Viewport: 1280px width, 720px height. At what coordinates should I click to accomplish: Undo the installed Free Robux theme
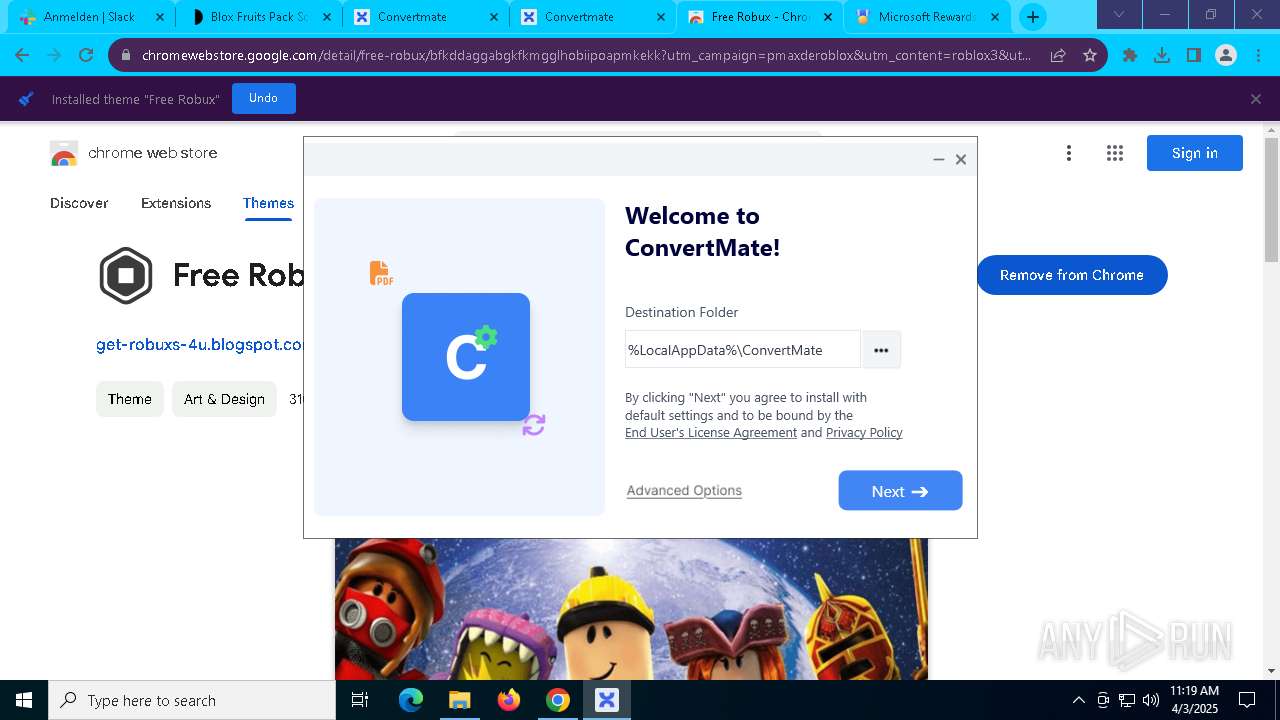coord(263,98)
